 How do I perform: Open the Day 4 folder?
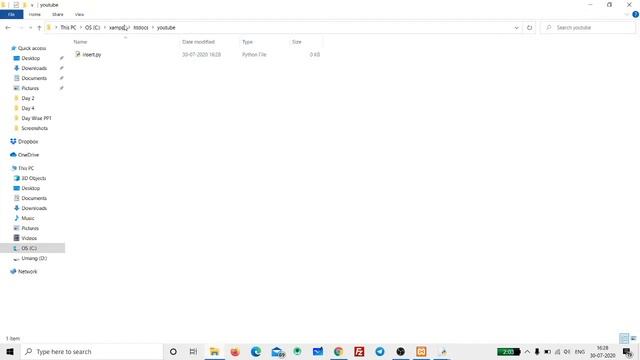pos(28,108)
